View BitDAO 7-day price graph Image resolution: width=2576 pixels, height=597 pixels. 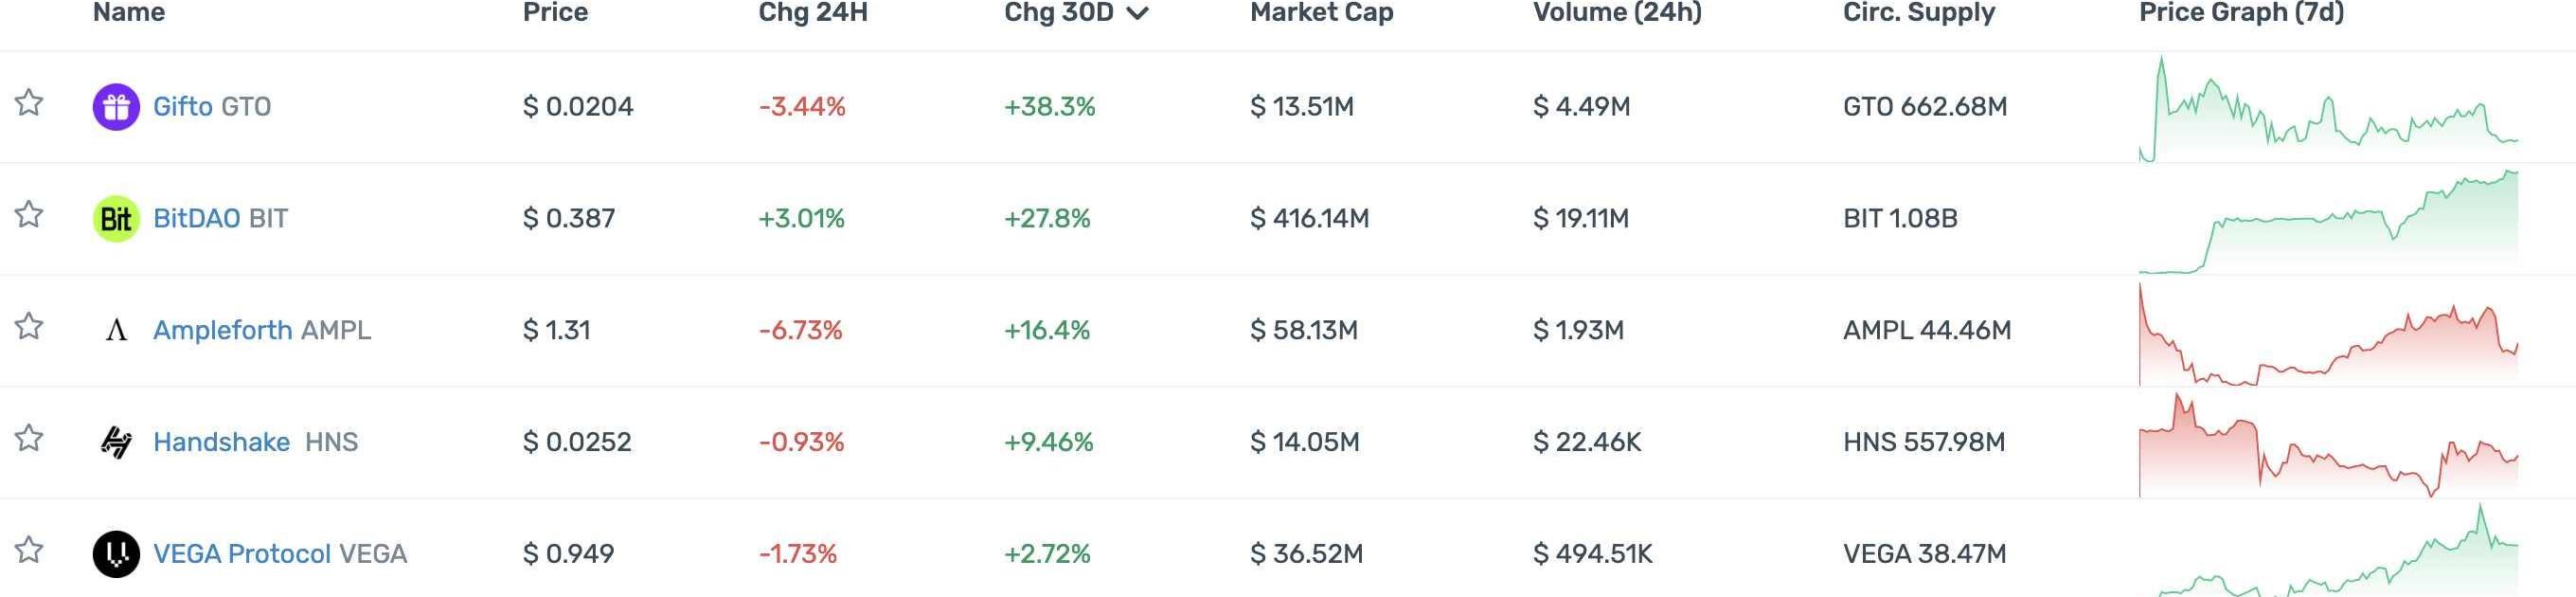2328,222
